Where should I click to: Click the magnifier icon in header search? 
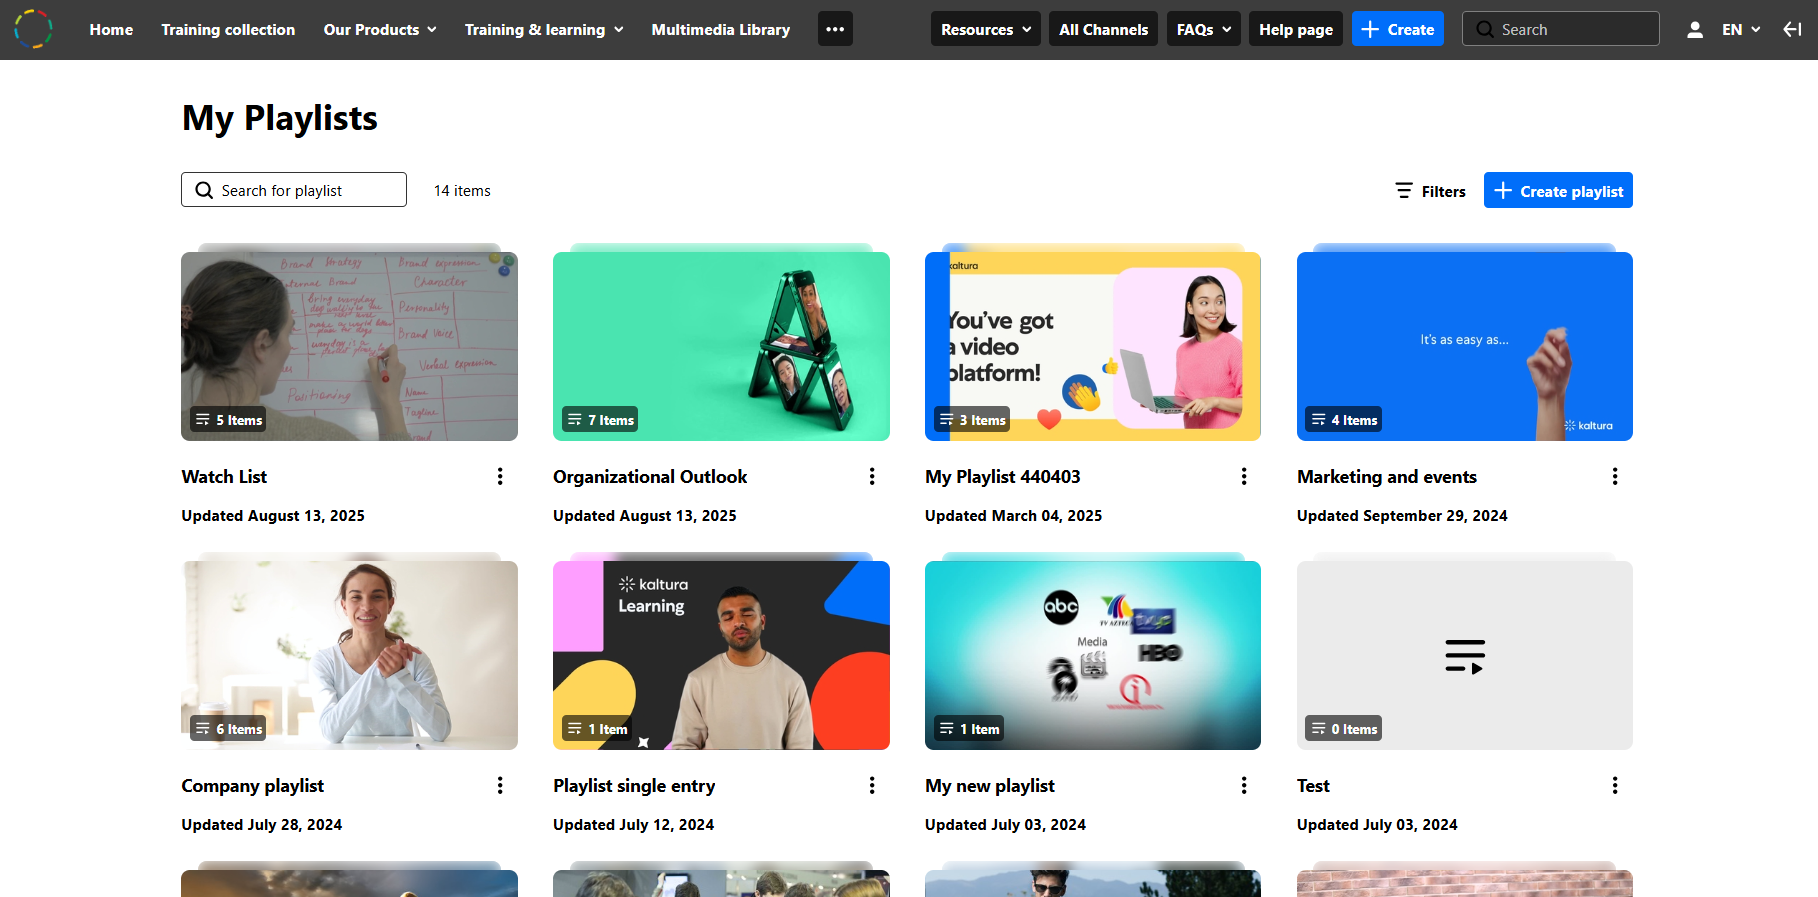(x=1485, y=29)
